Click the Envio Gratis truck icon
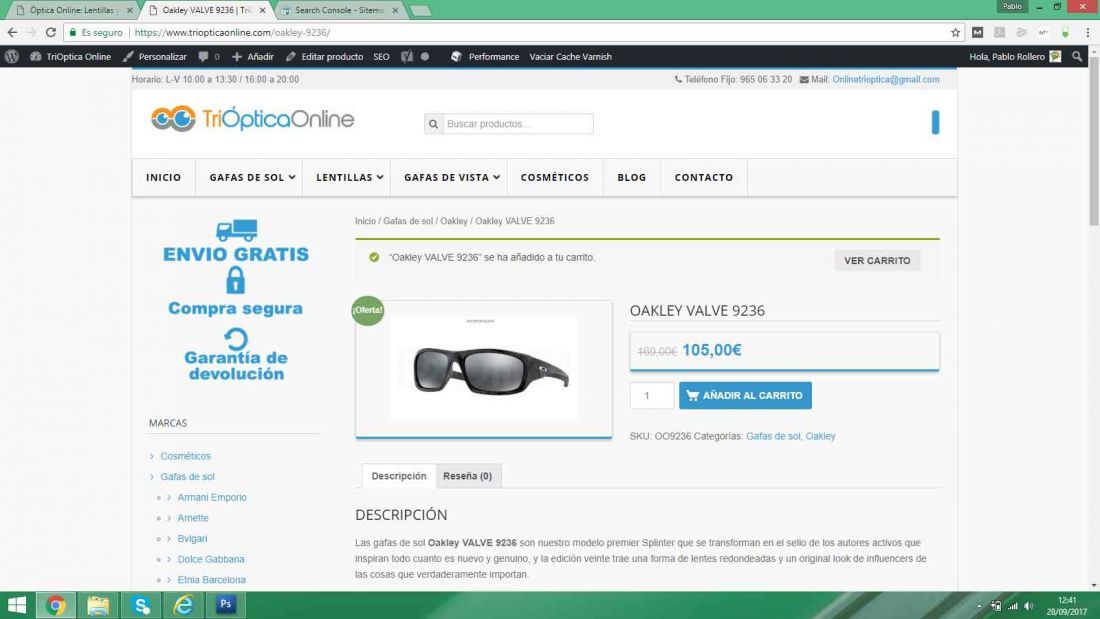This screenshot has height=619, width=1100. coord(236,230)
